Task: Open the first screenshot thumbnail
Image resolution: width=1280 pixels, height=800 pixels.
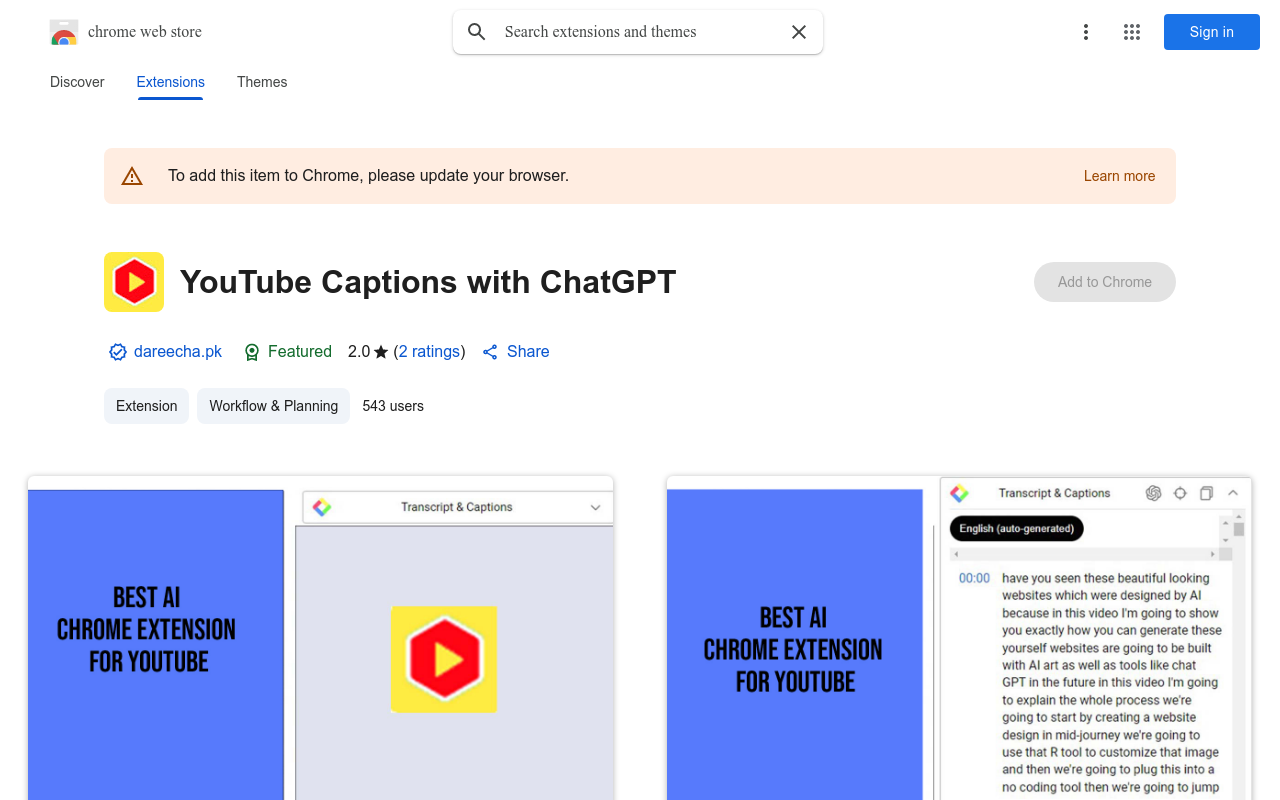Action: (320, 638)
